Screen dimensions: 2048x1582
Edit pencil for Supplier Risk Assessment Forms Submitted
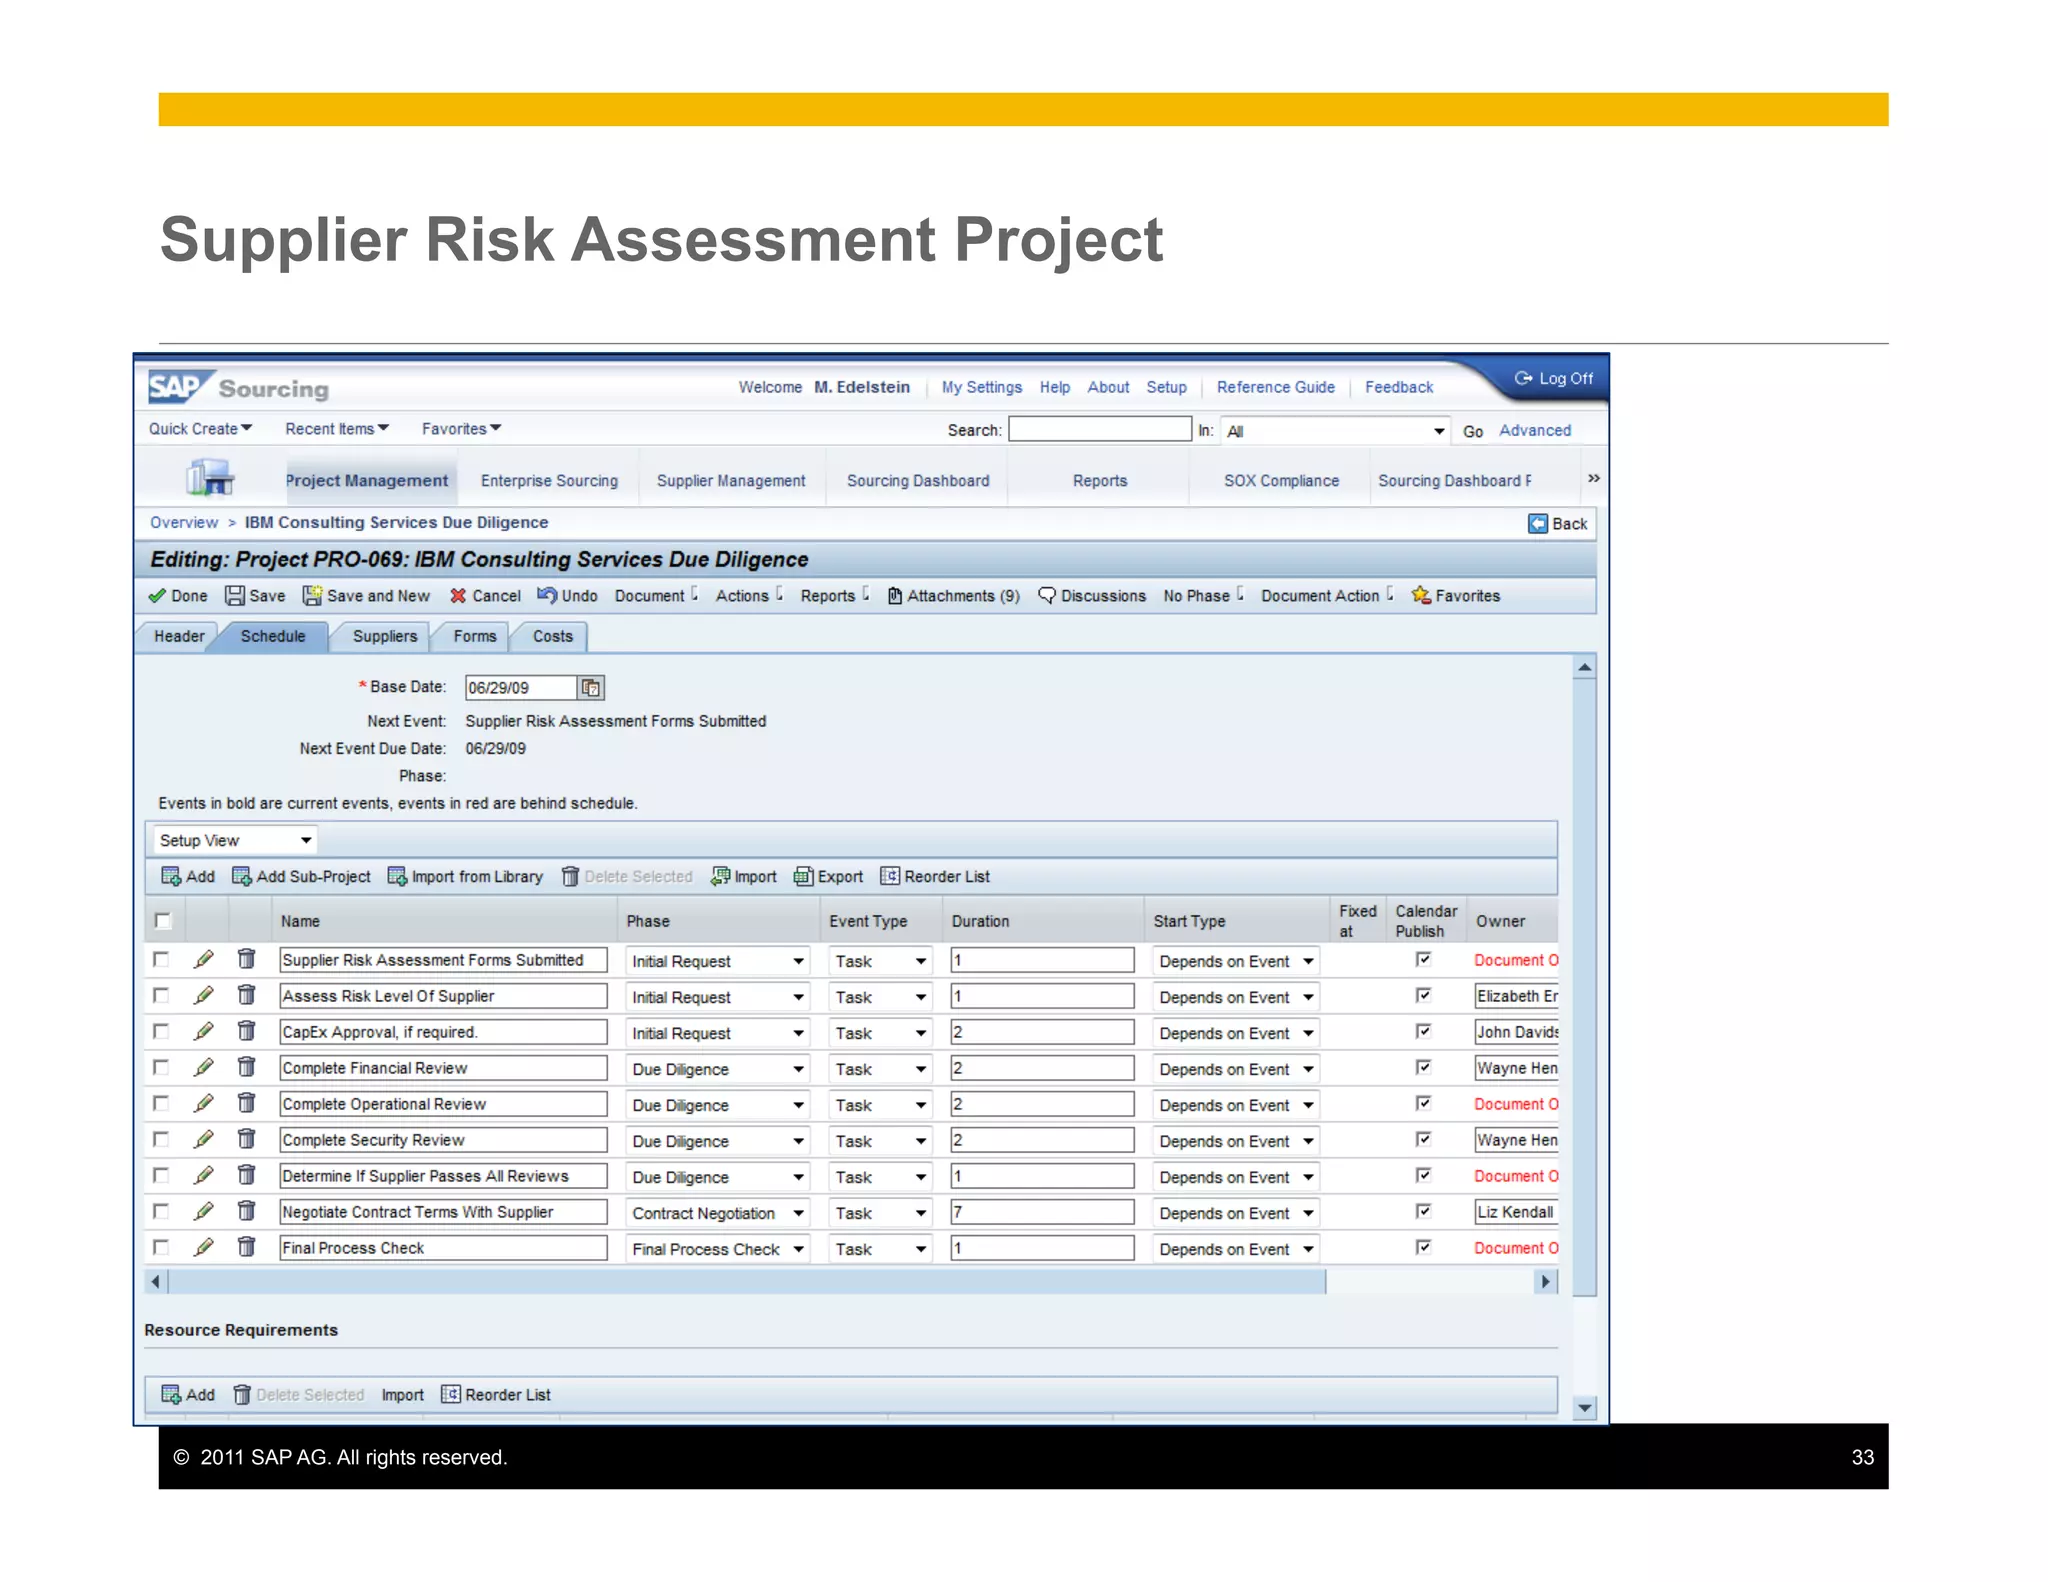(204, 960)
